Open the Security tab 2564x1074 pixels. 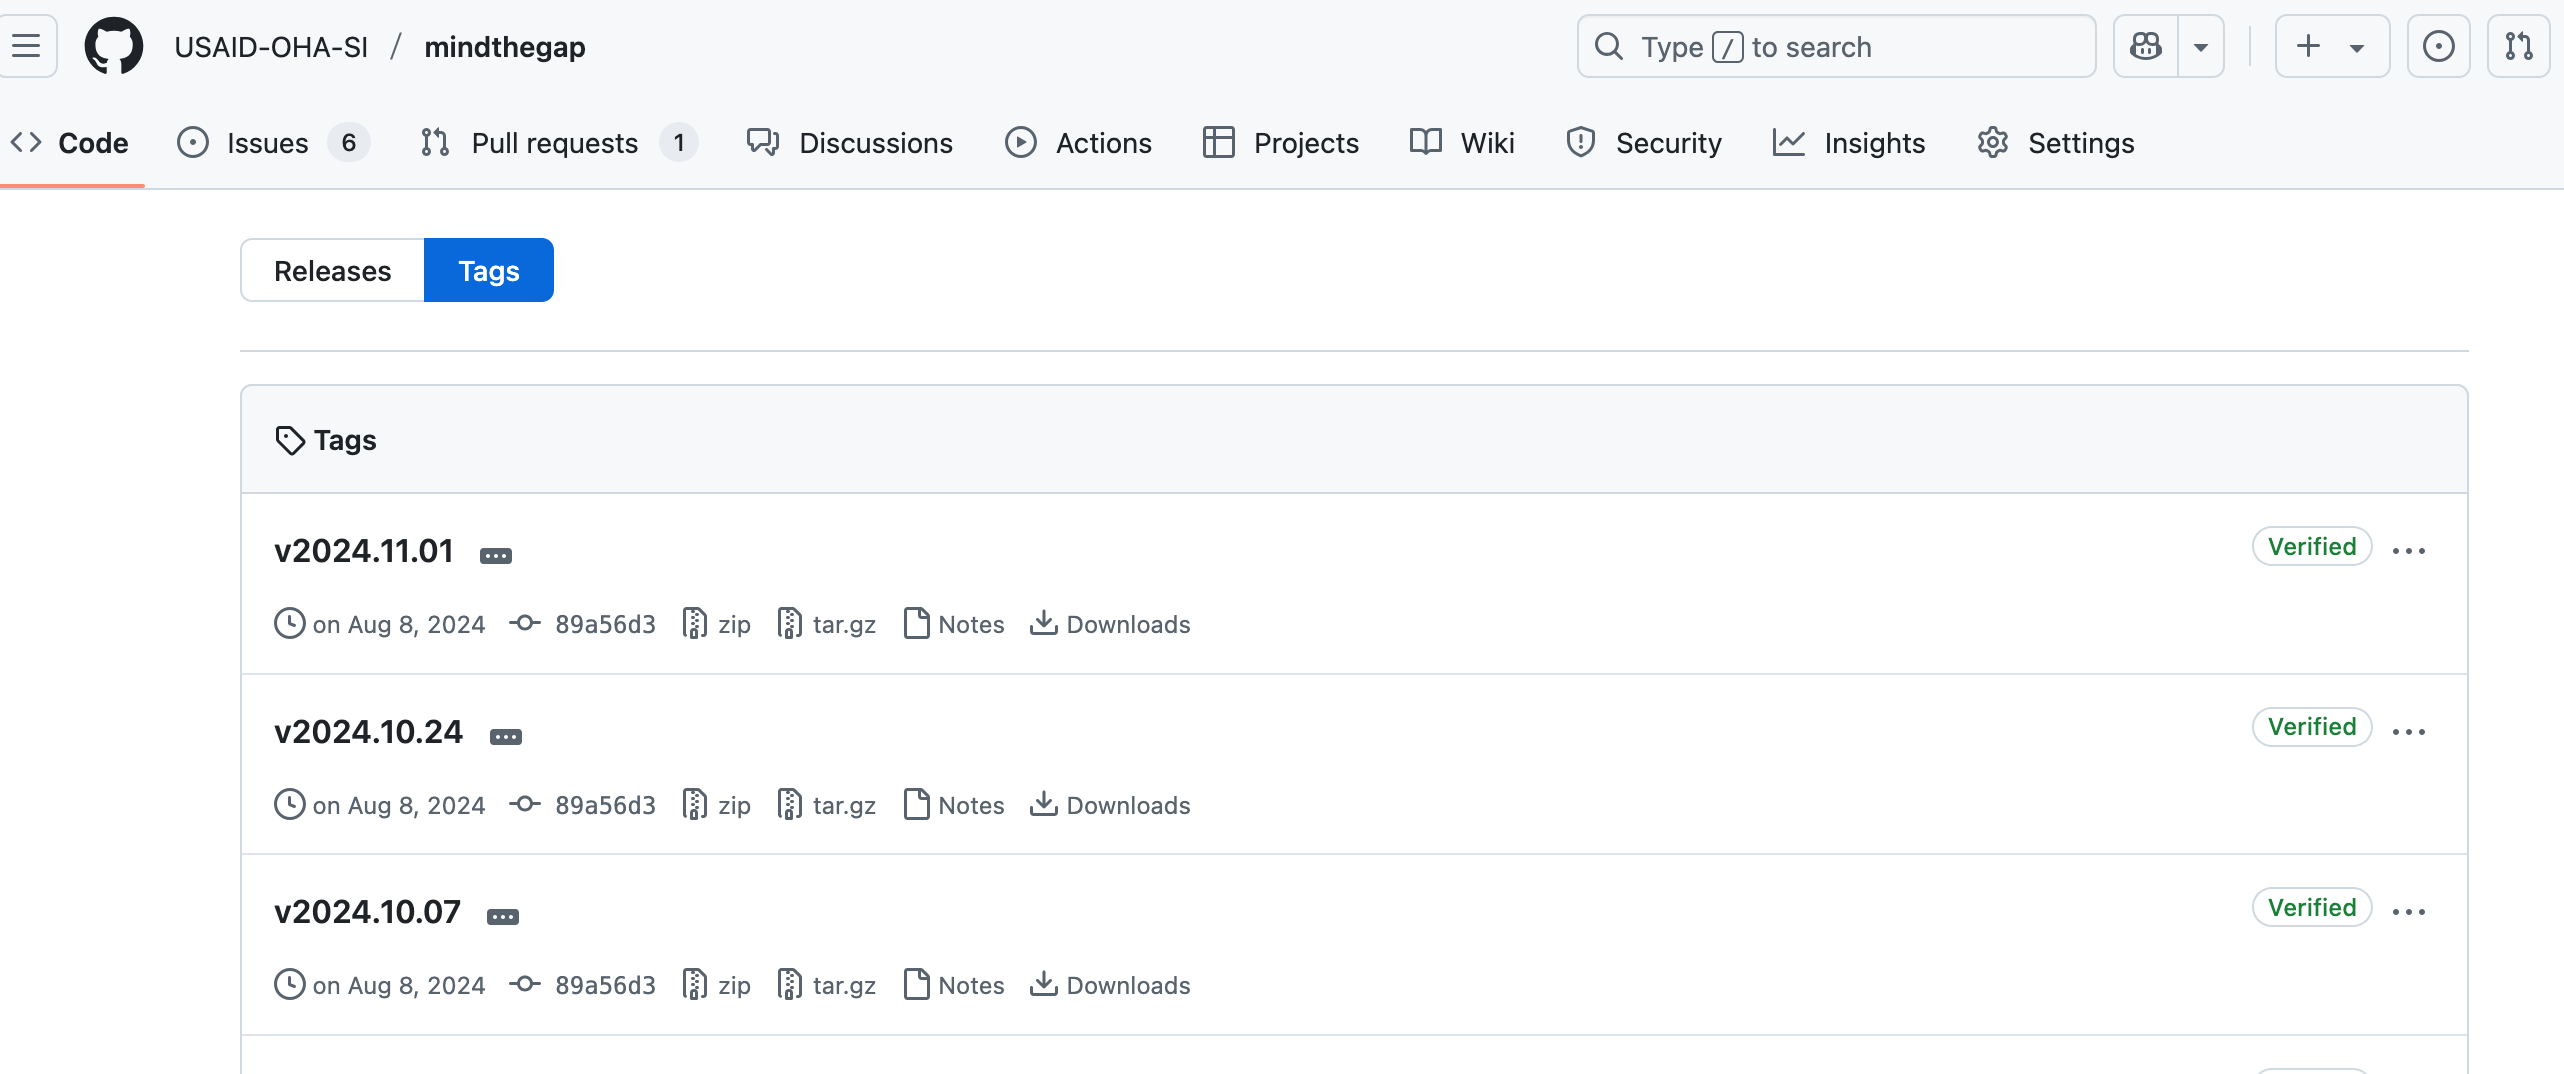1644,143
